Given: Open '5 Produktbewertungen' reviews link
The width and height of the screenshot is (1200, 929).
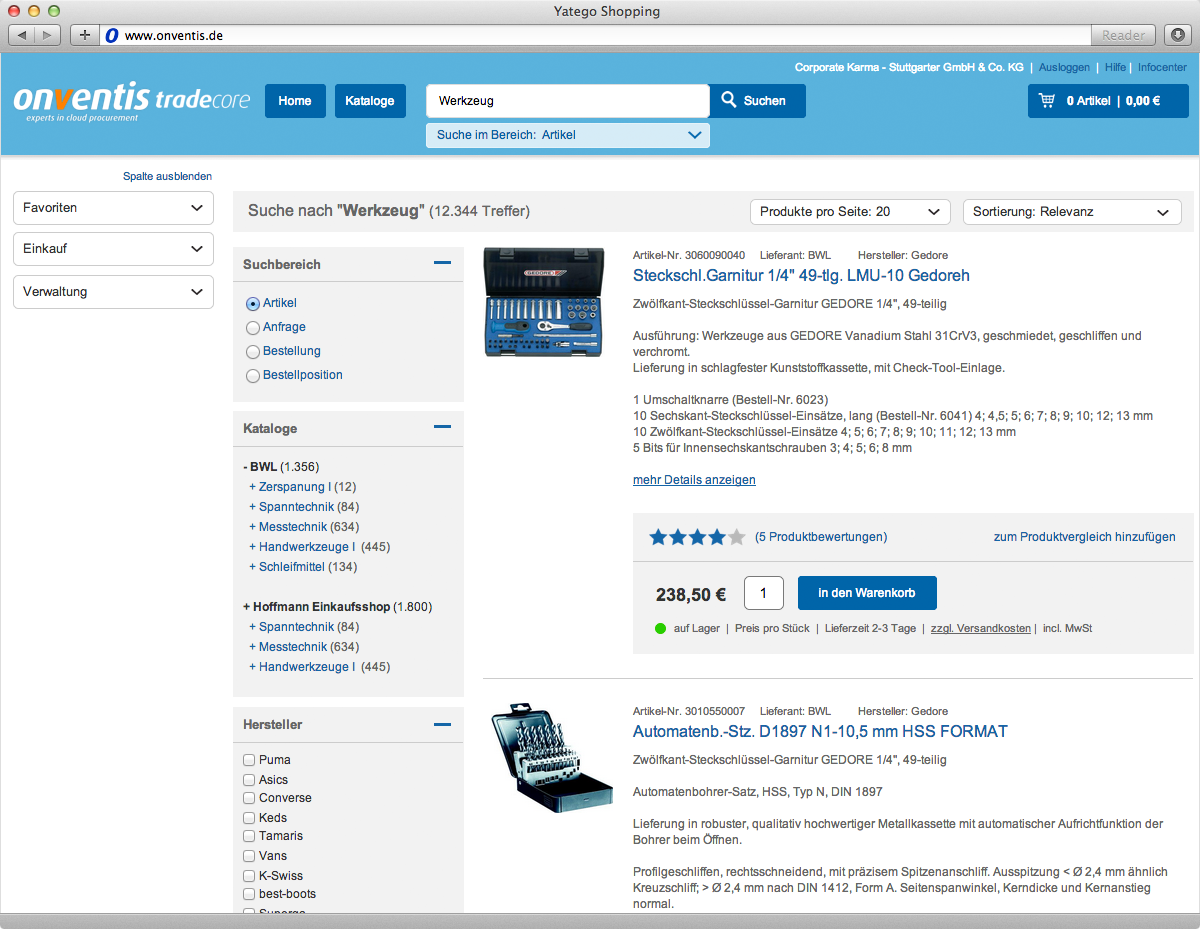Looking at the screenshot, I should tap(821, 537).
